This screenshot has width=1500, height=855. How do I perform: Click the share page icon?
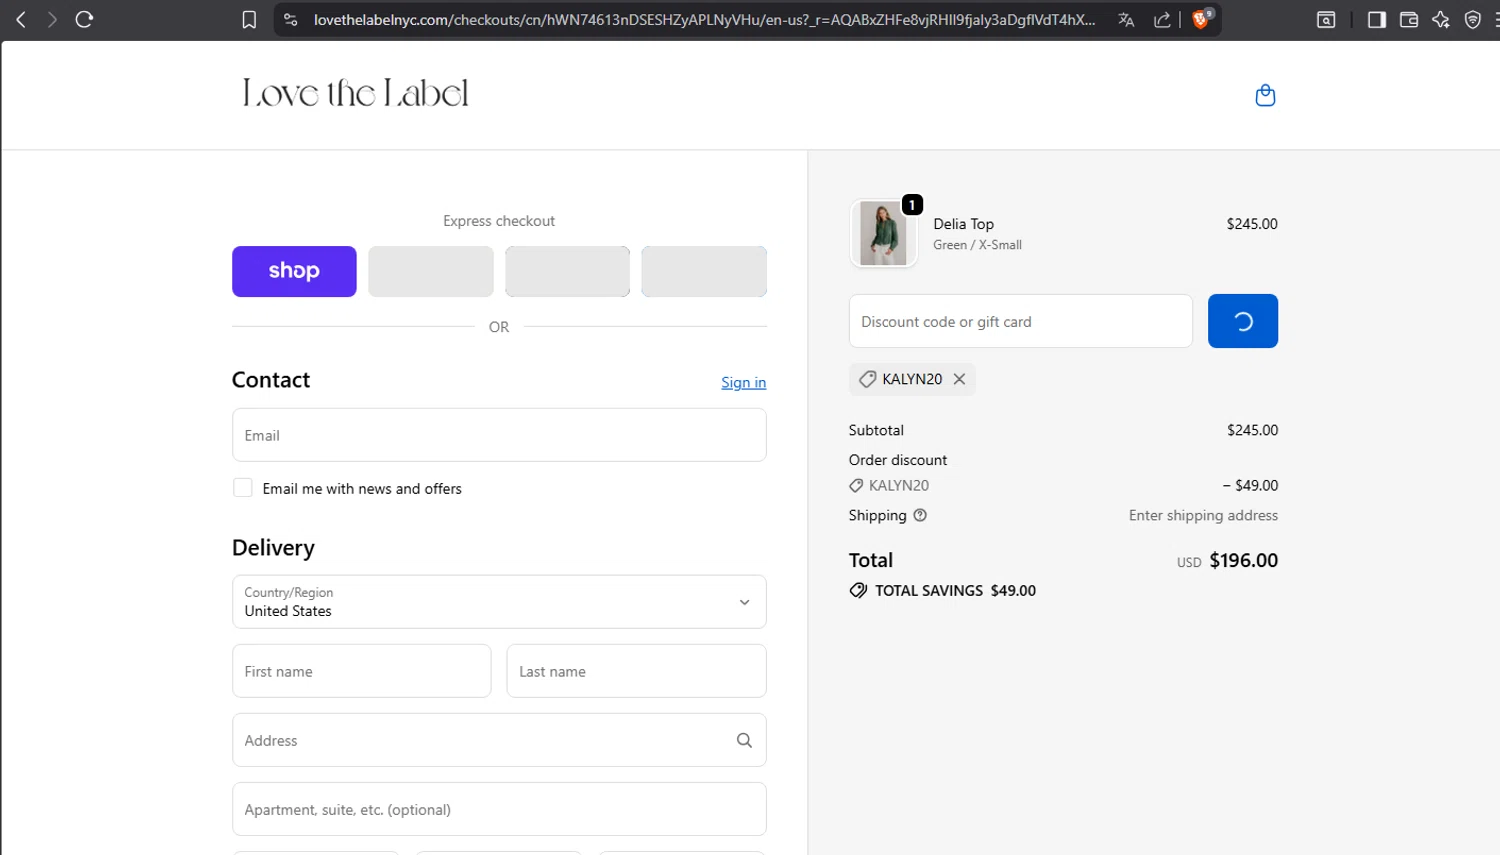pyautogui.click(x=1162, y=19)
